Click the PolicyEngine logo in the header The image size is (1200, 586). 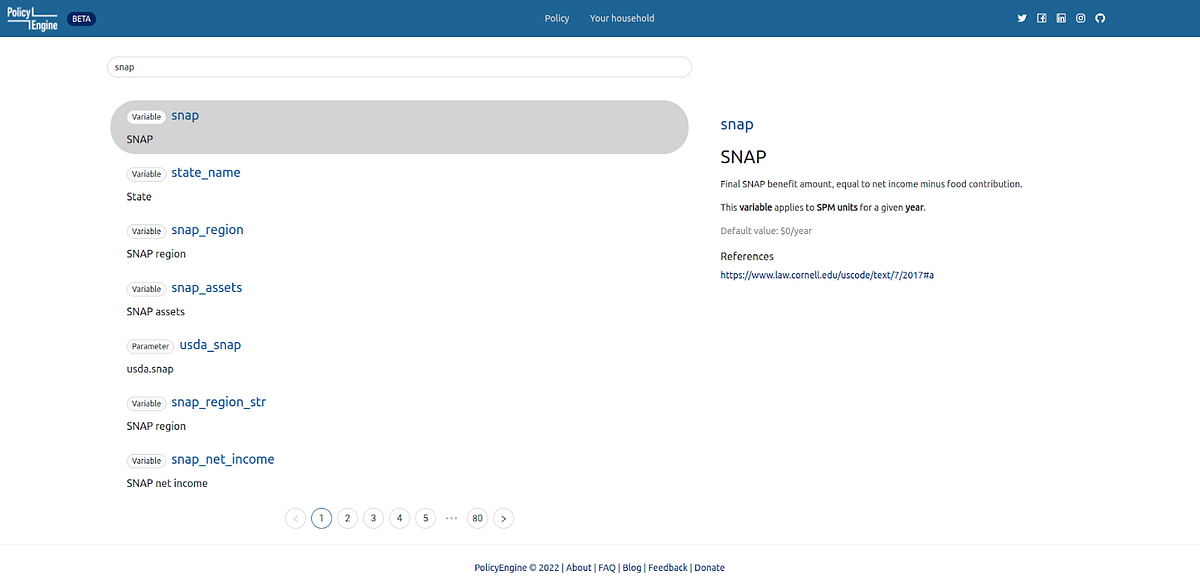click(x=33, y=17)
